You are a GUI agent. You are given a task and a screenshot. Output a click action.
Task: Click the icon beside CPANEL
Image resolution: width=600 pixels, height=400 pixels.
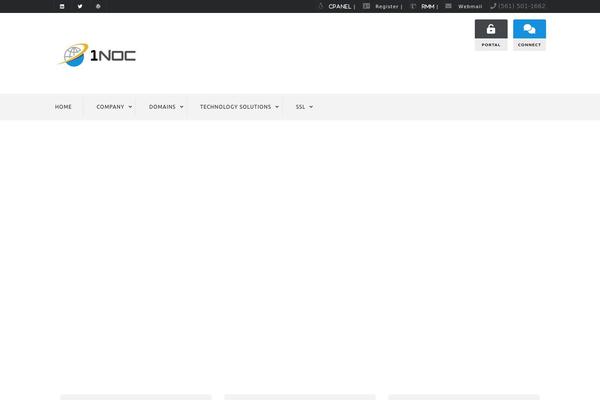(x=321, y=6)
